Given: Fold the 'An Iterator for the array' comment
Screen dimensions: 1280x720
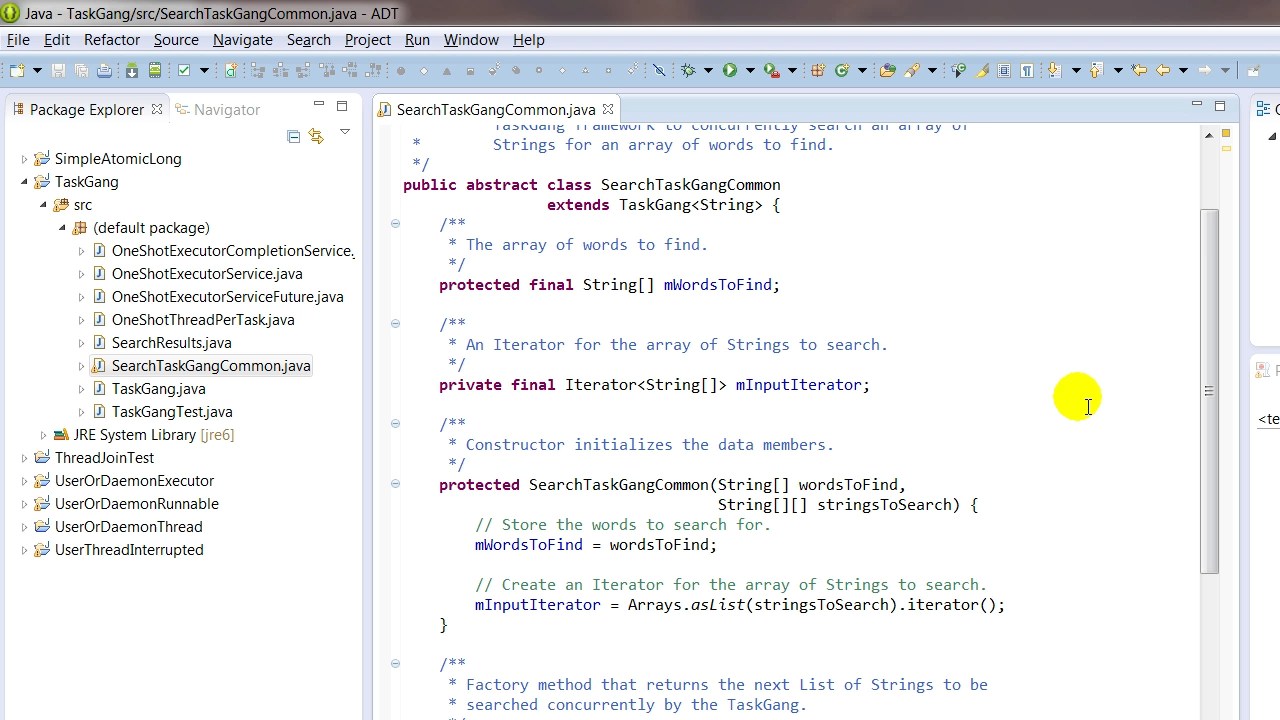Looking at the screenshot, I should [395, 324].
